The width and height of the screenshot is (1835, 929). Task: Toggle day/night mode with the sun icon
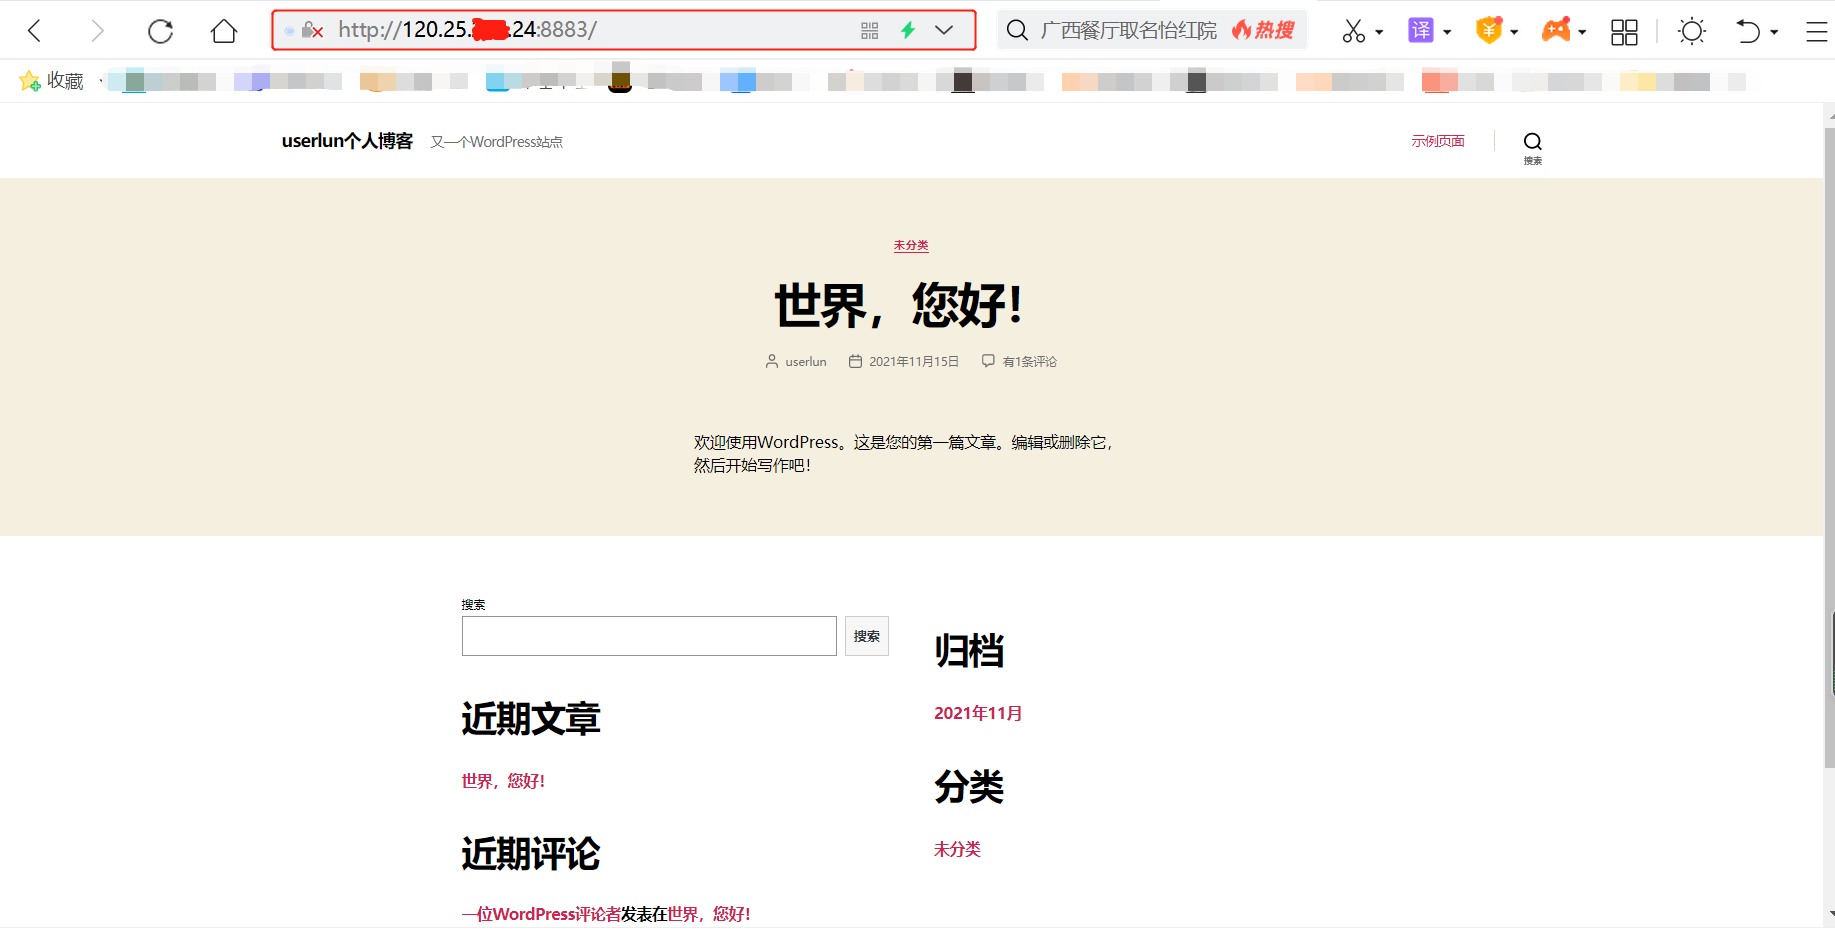(1692, 31)
